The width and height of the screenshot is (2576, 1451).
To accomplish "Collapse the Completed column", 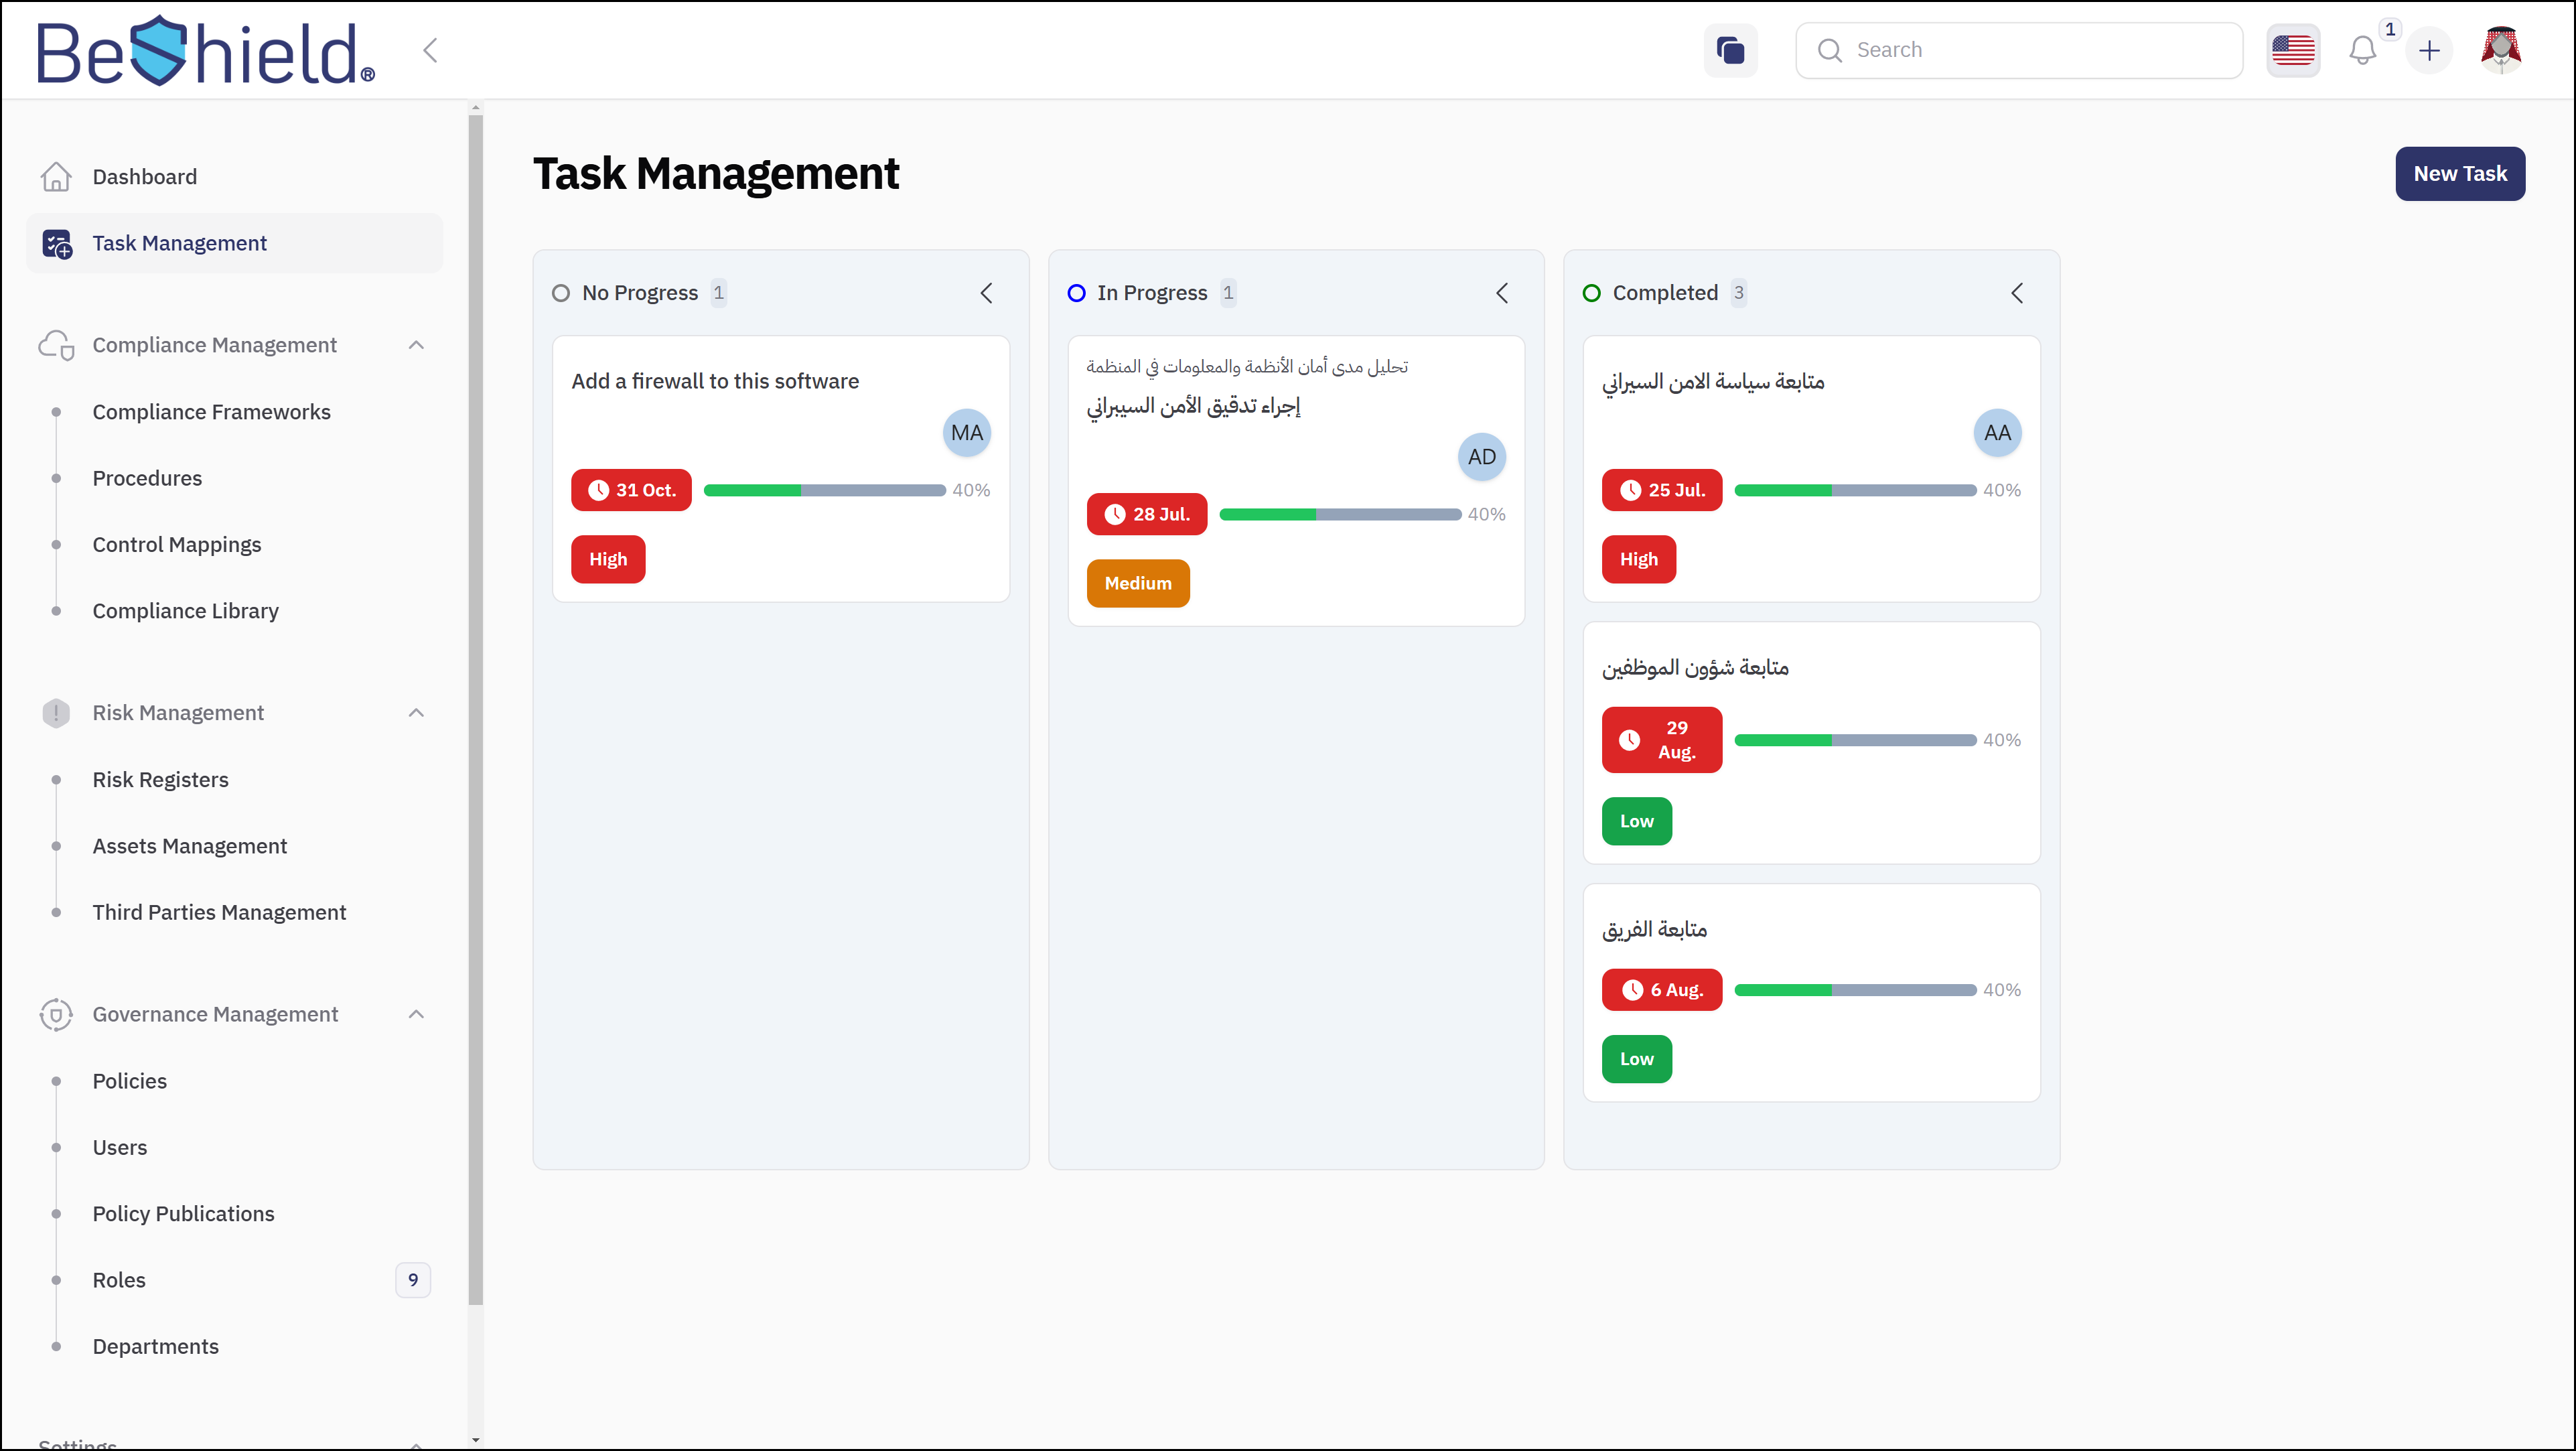I will coord(2017,293).
